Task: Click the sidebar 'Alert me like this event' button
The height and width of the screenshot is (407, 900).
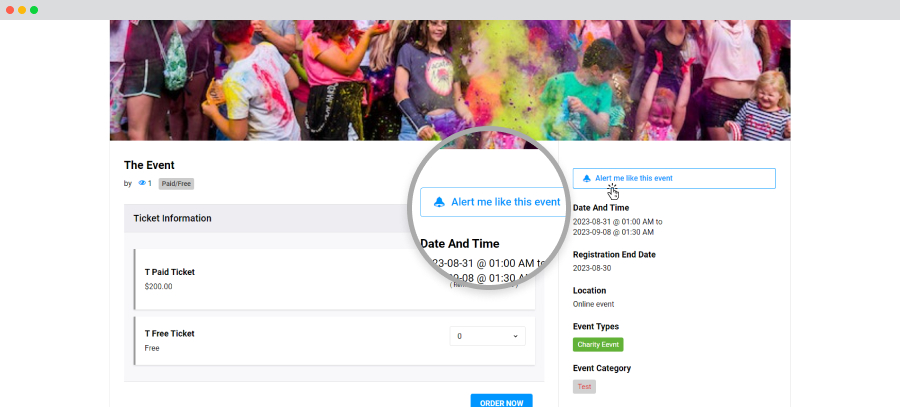Action: pyautogui.click(x=674, y=179)
